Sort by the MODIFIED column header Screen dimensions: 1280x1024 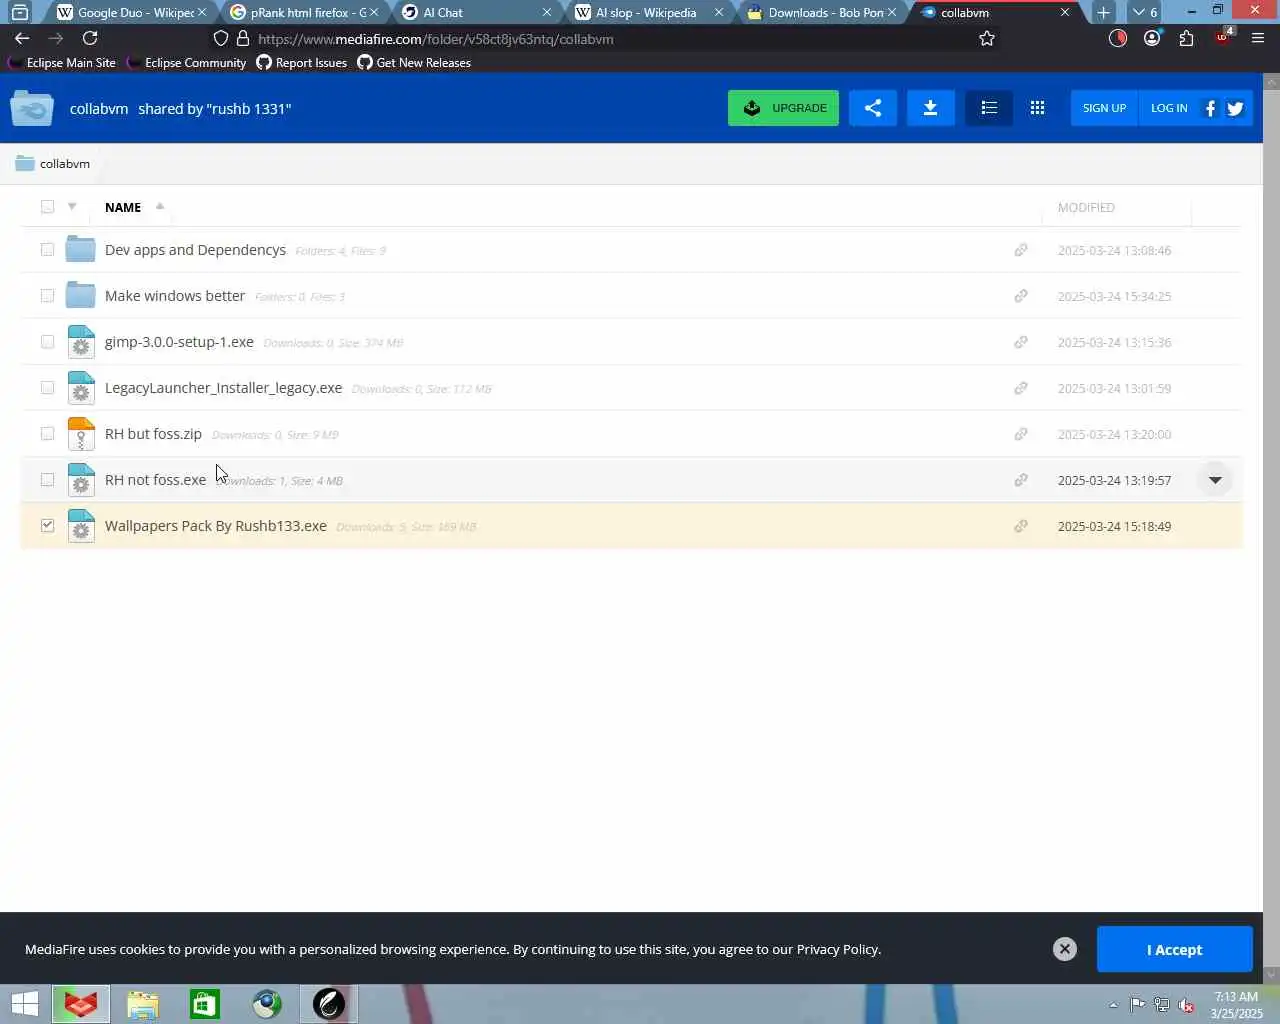(1086, 207)
